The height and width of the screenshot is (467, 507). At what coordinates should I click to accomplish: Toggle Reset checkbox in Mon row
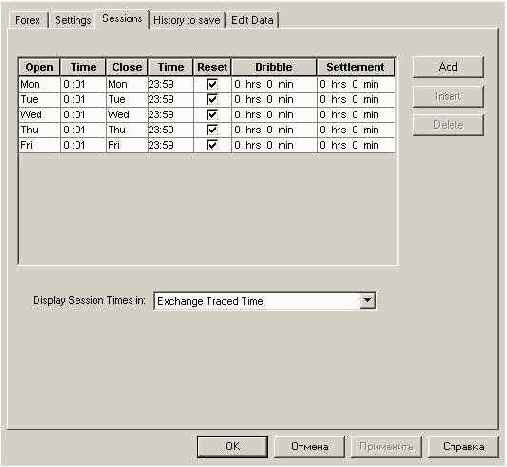point(212,84)
